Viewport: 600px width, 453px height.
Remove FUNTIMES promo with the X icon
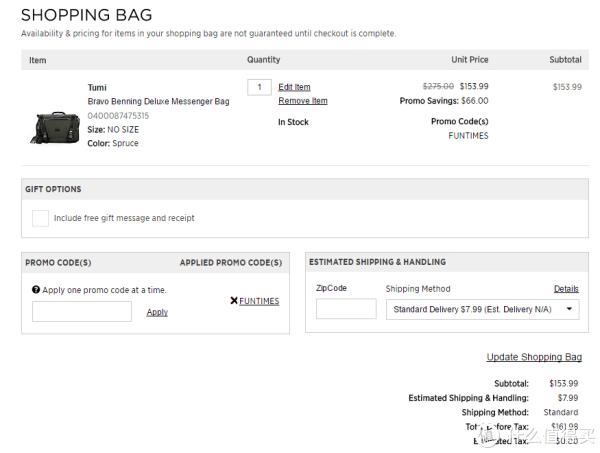click(234, 301)
